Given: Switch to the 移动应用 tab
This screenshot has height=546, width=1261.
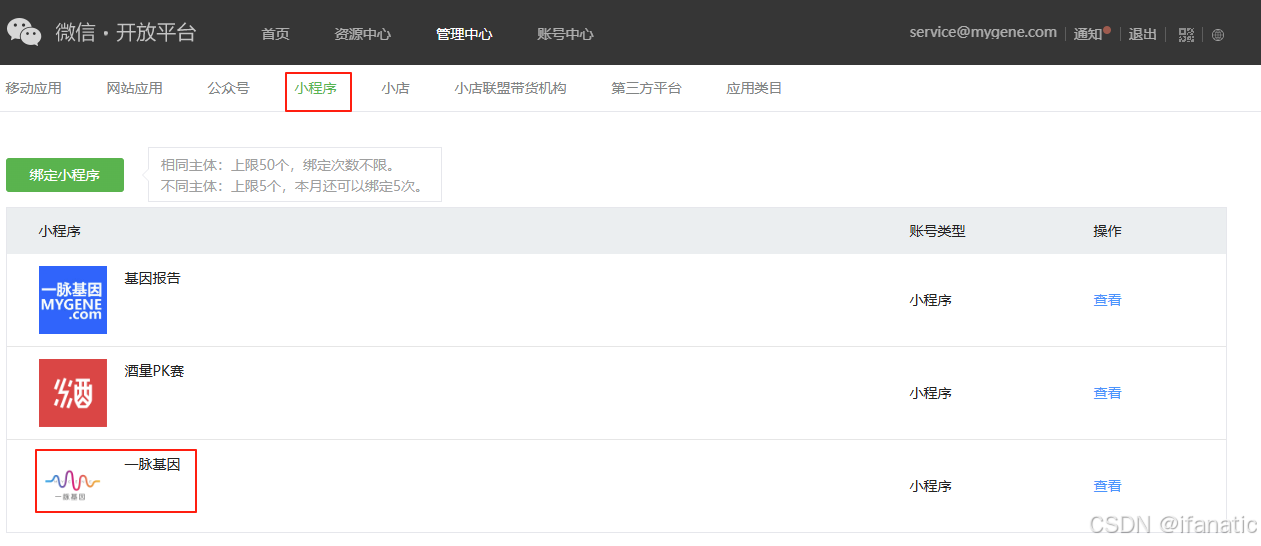Looking at the screenshot, I should [33, 88].
